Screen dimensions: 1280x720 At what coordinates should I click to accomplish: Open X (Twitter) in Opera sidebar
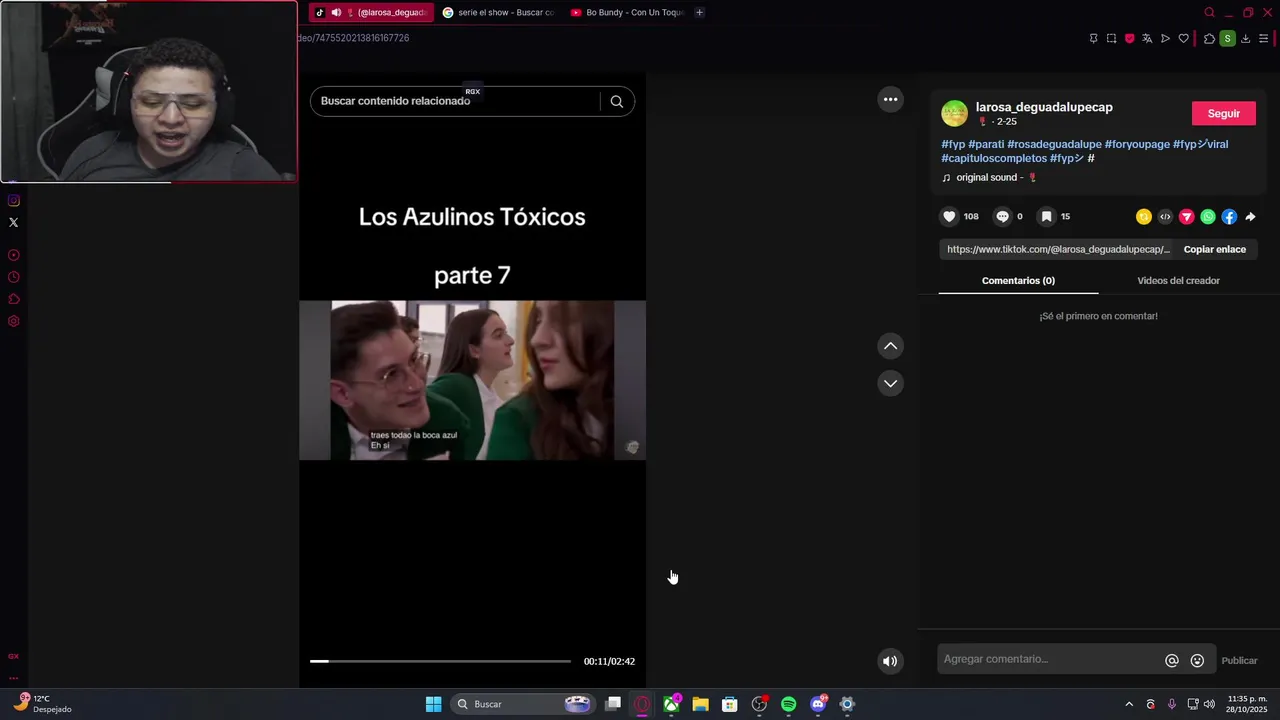[x=14, y=223]
